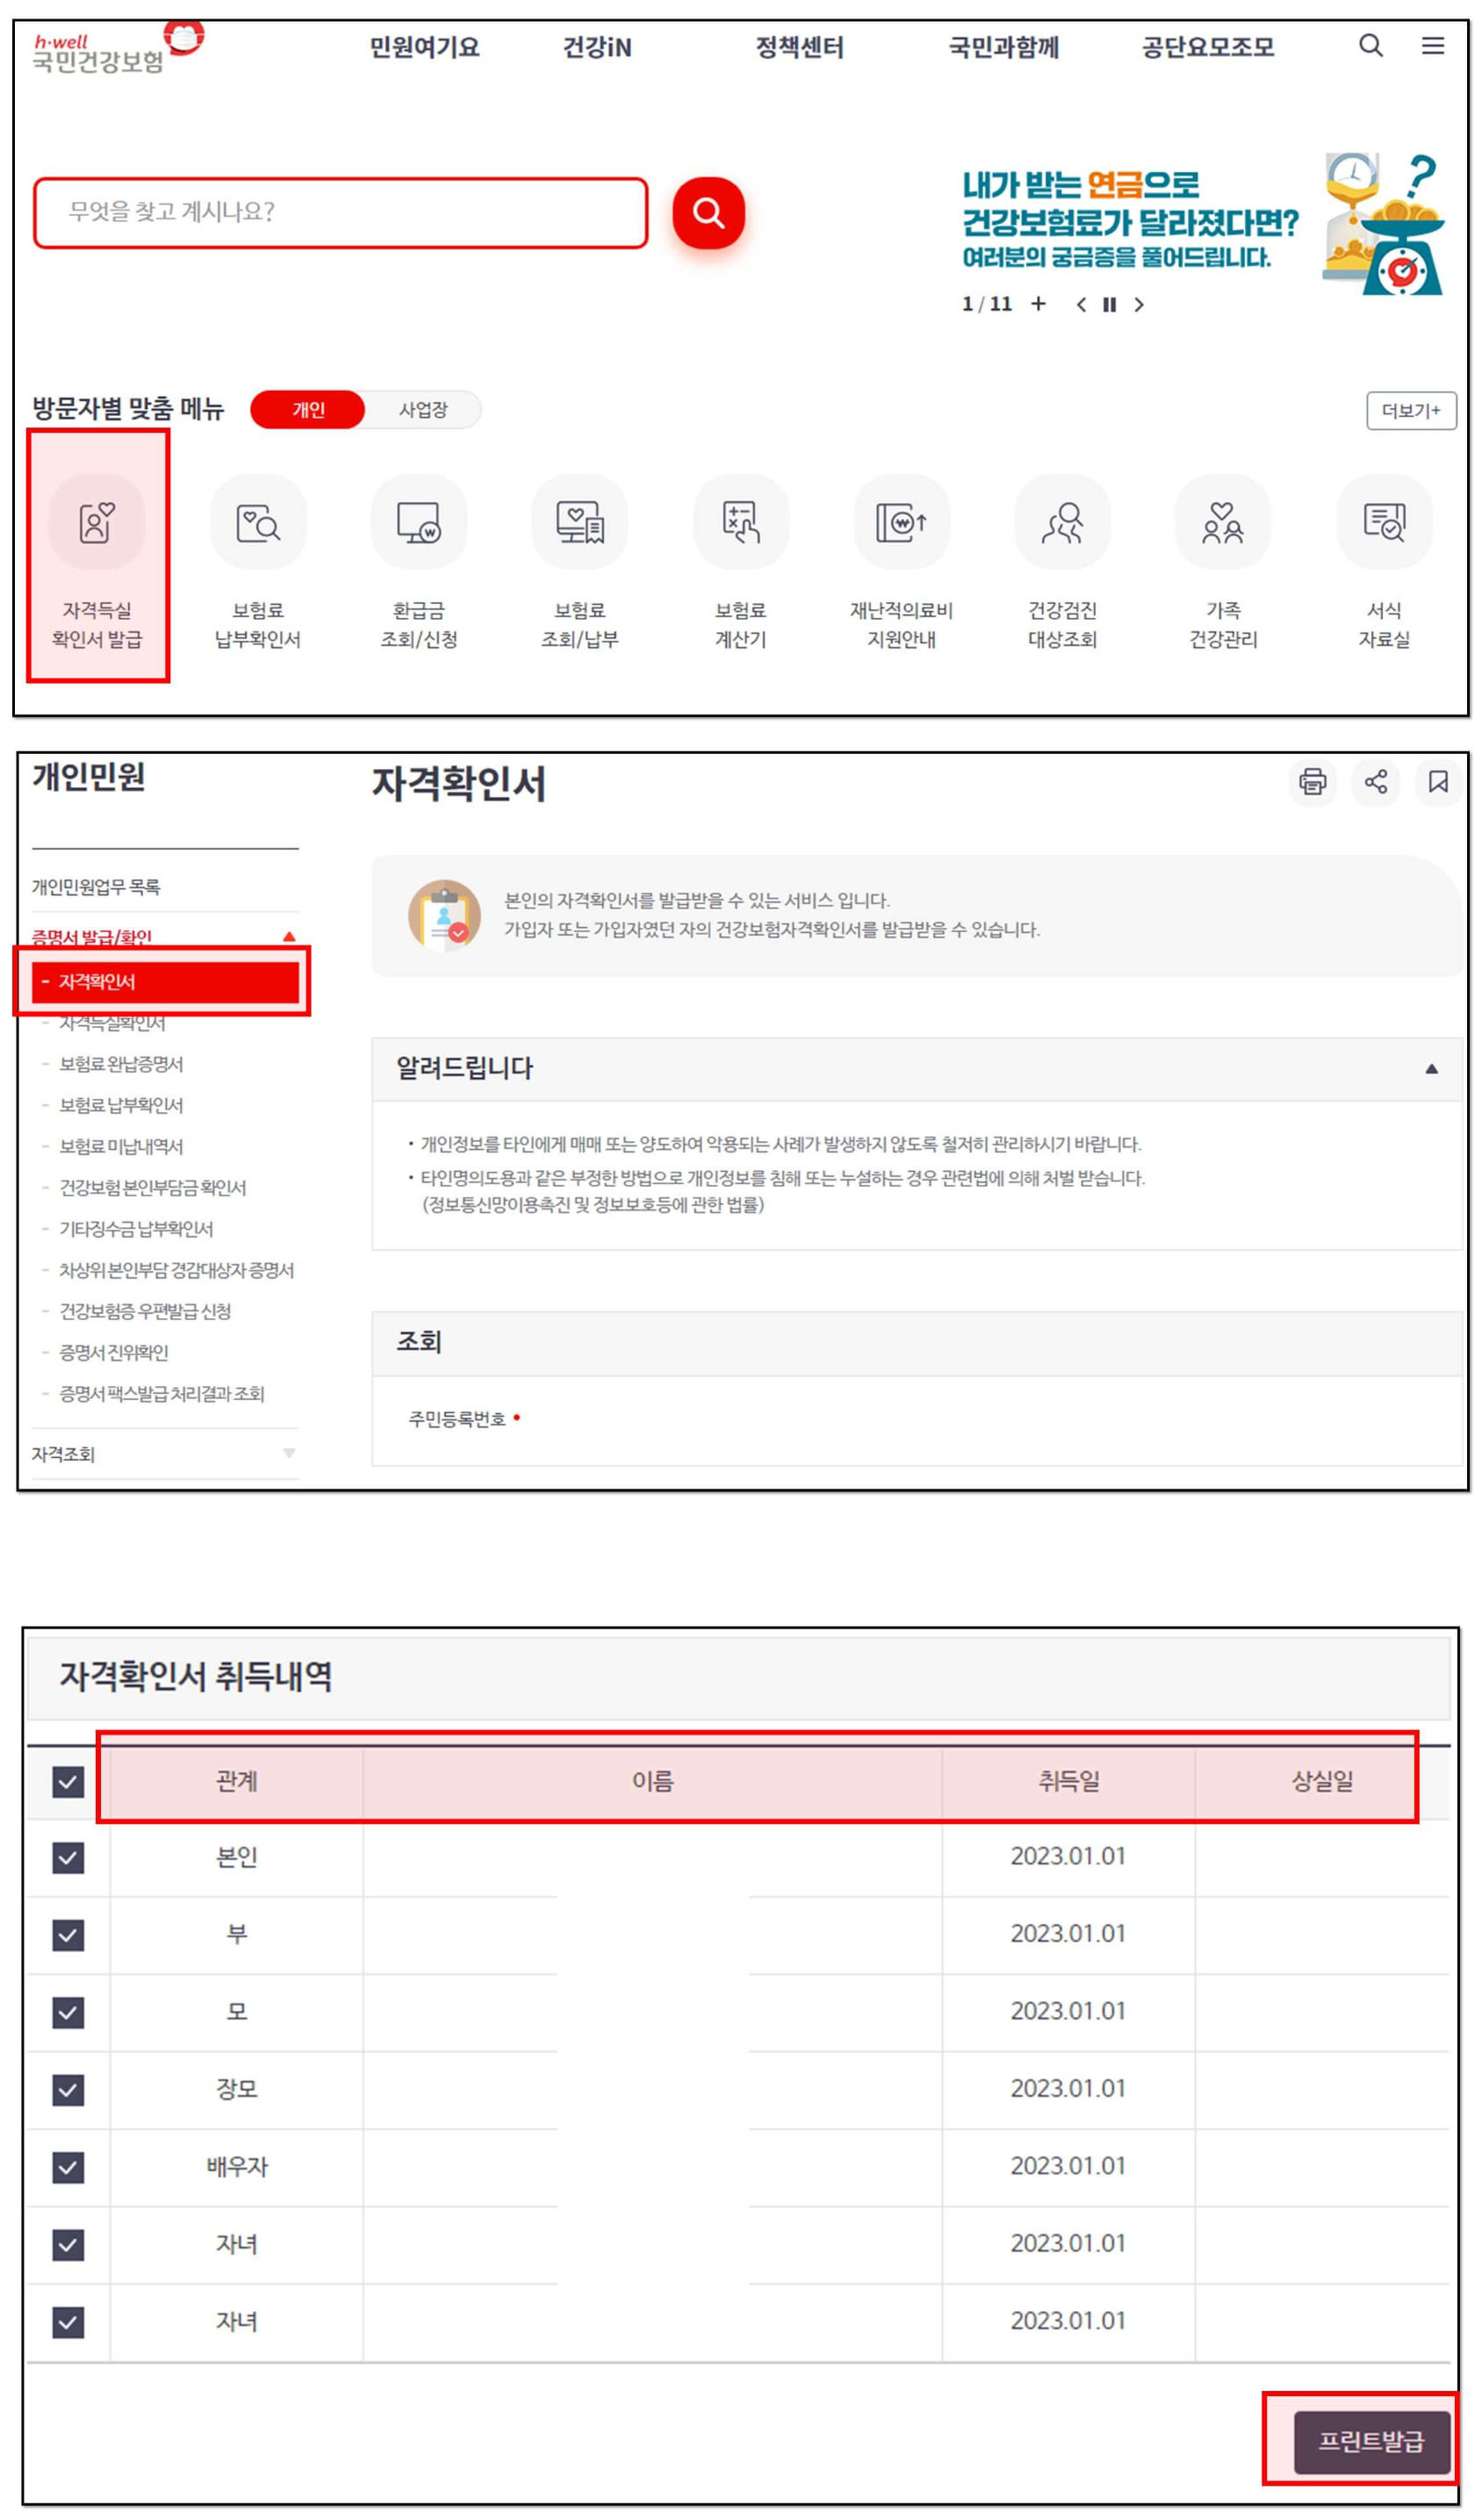
Task: Click the 더보기+ button
Action: (x=1411, y=411)
